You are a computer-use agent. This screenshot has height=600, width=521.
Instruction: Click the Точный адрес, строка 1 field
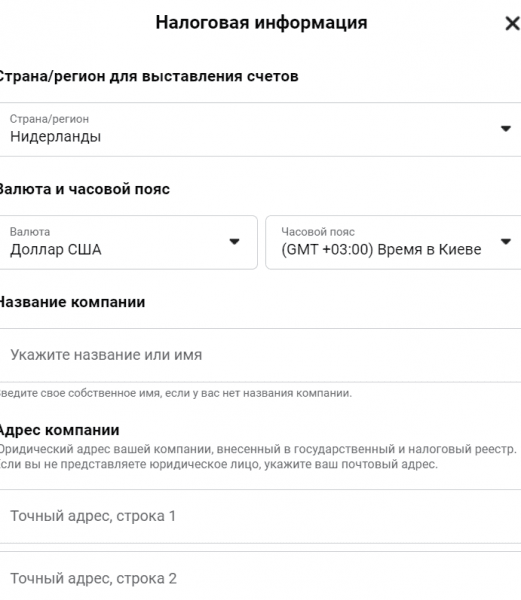coord(260,516)
